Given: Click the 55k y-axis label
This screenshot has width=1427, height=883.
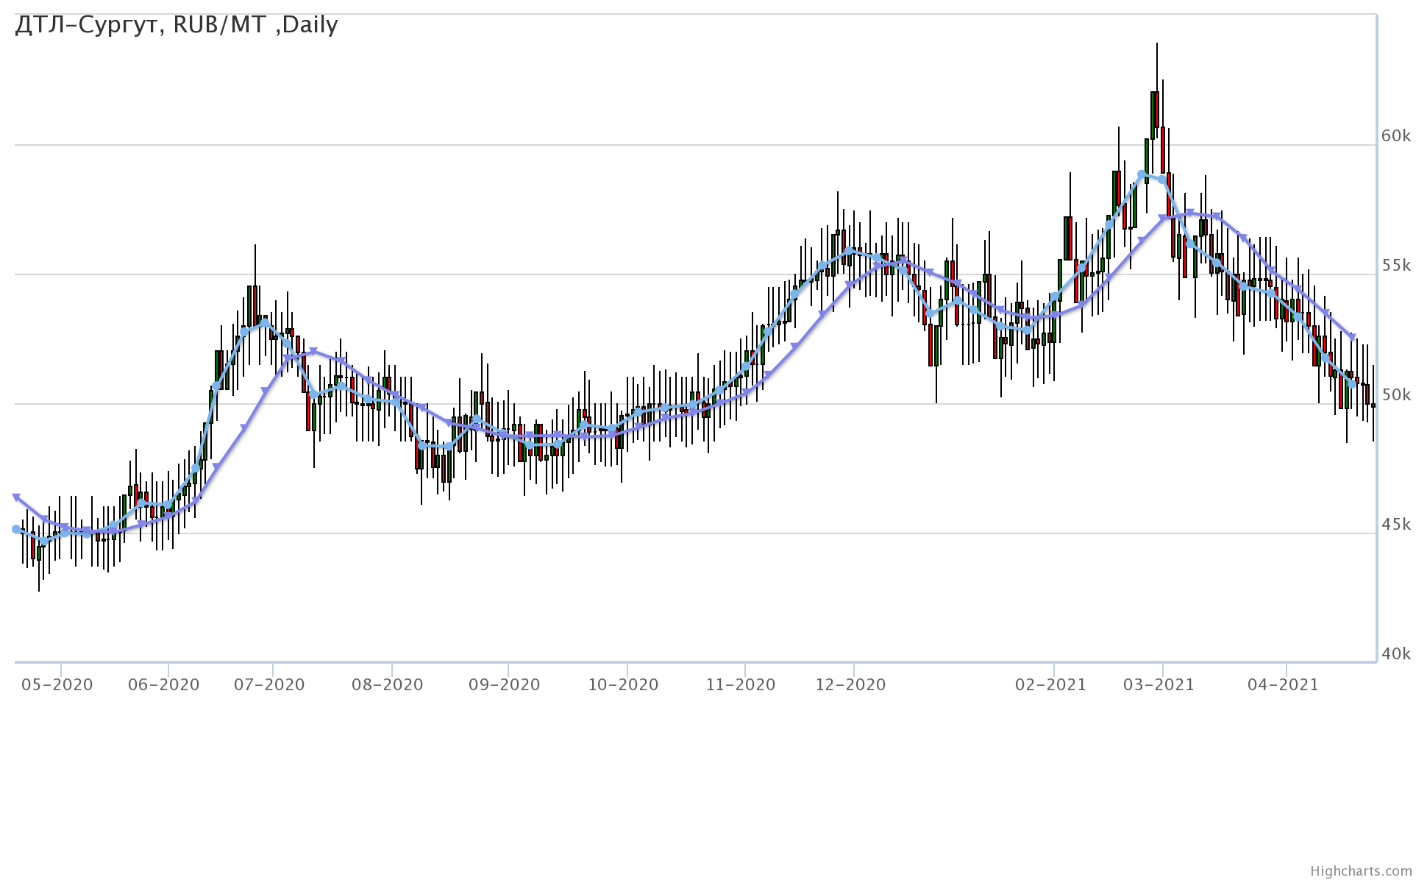Looking at the screenshot, I should coord(1396,266).
